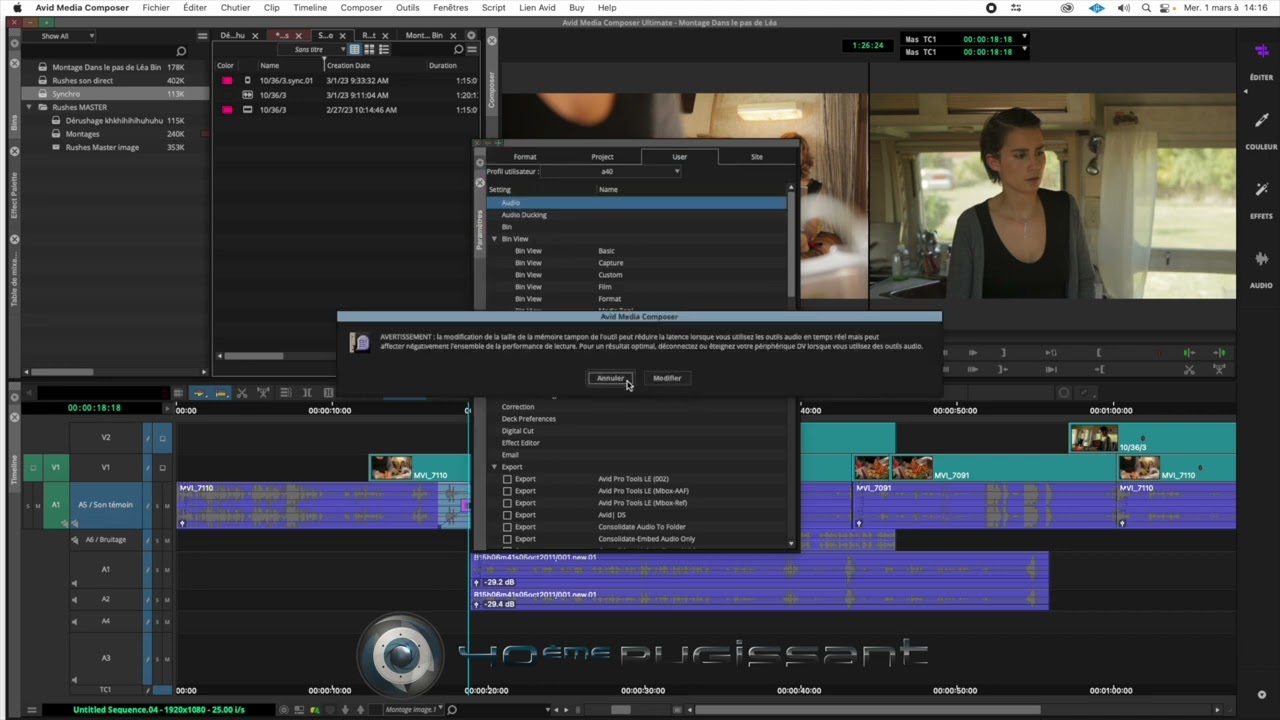
Task: Open the Rushes son direct bin
Action: 82,80
